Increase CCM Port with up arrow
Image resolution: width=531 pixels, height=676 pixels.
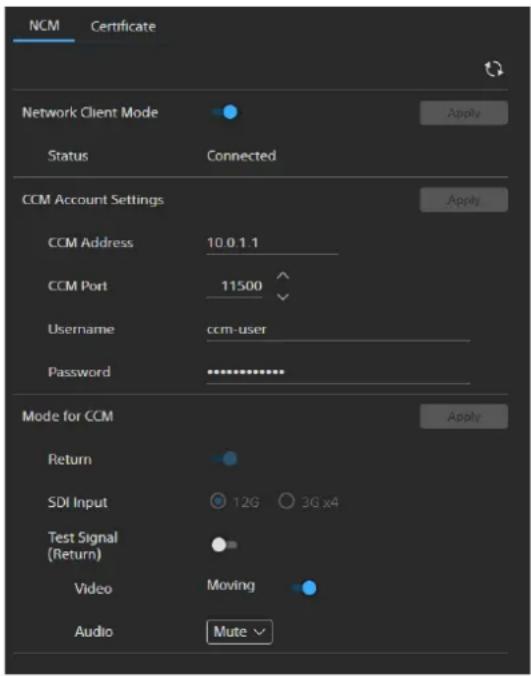[x=283, y=275]
